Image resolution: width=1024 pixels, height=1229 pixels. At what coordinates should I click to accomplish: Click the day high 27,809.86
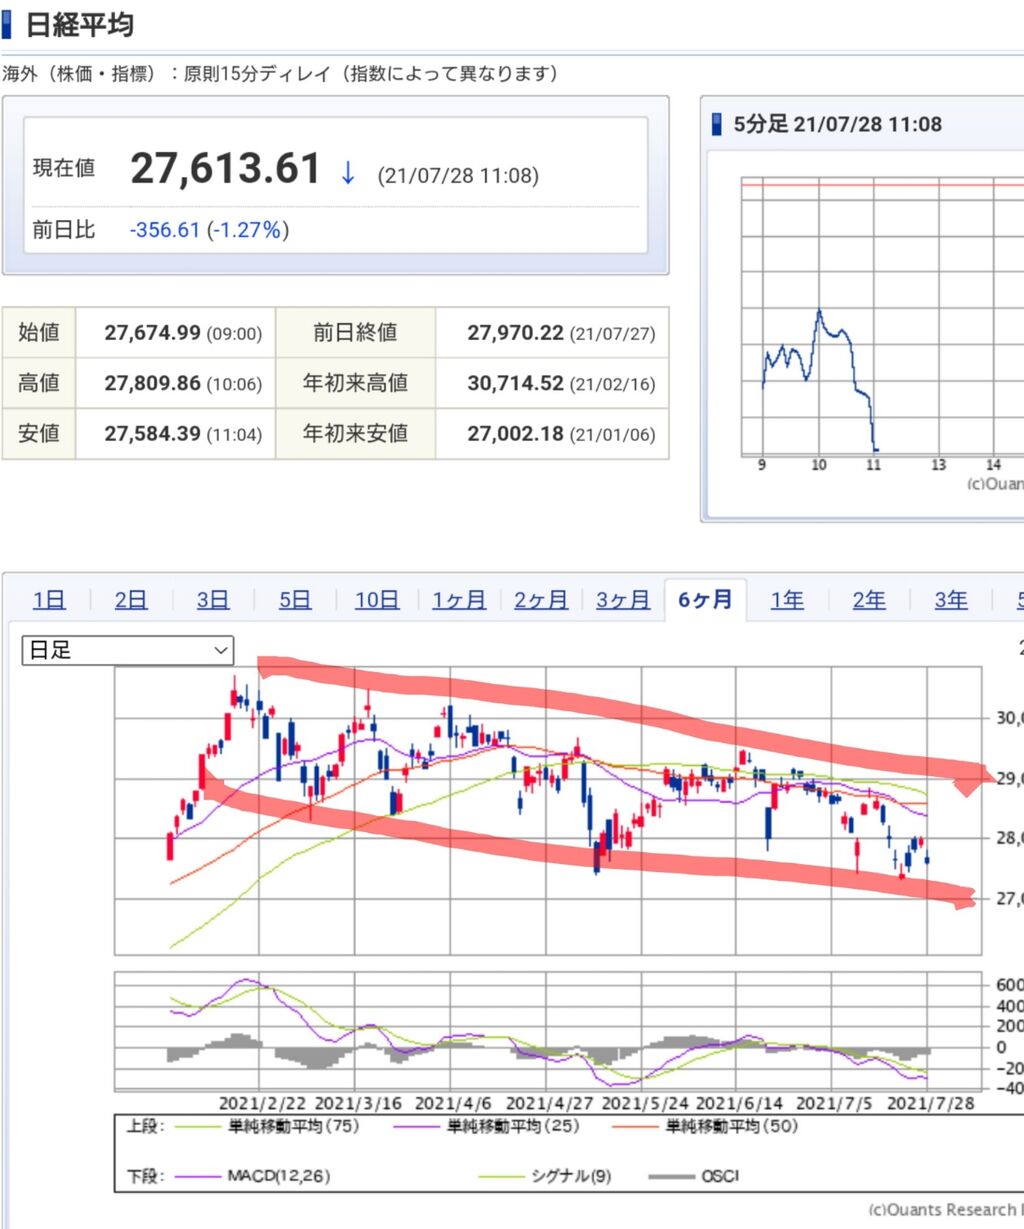(152, 383)
